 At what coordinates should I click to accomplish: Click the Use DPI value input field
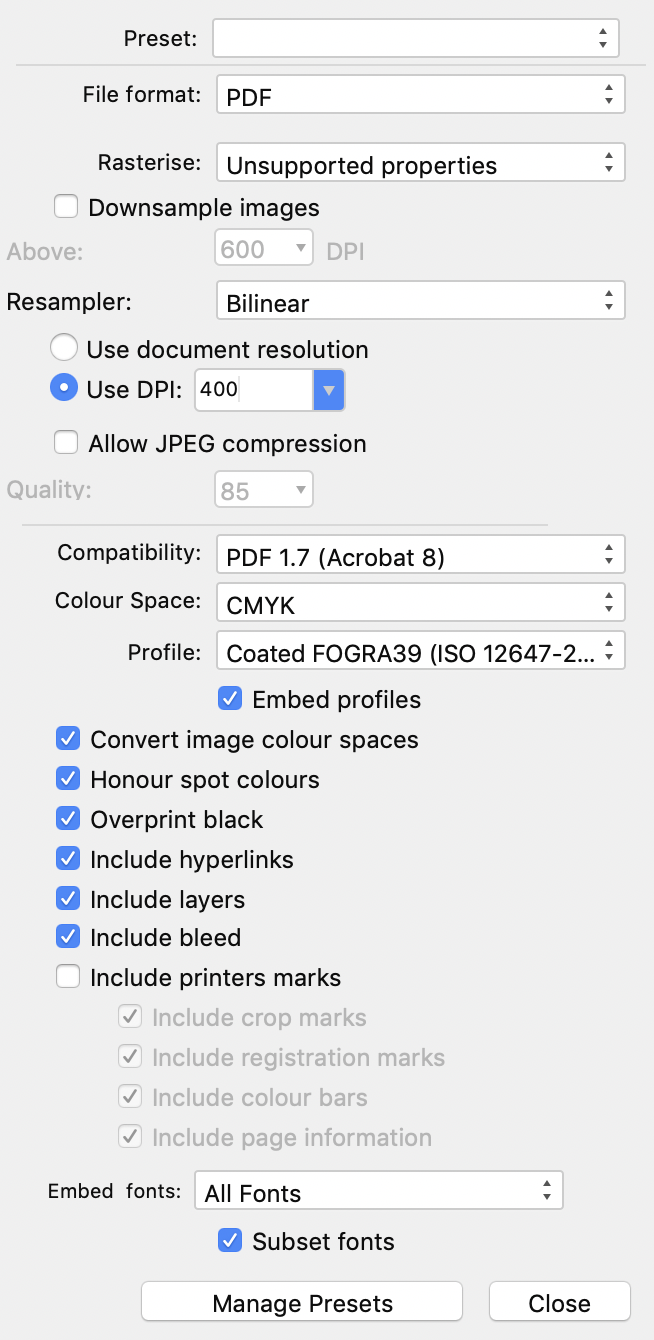click(254, 389)
